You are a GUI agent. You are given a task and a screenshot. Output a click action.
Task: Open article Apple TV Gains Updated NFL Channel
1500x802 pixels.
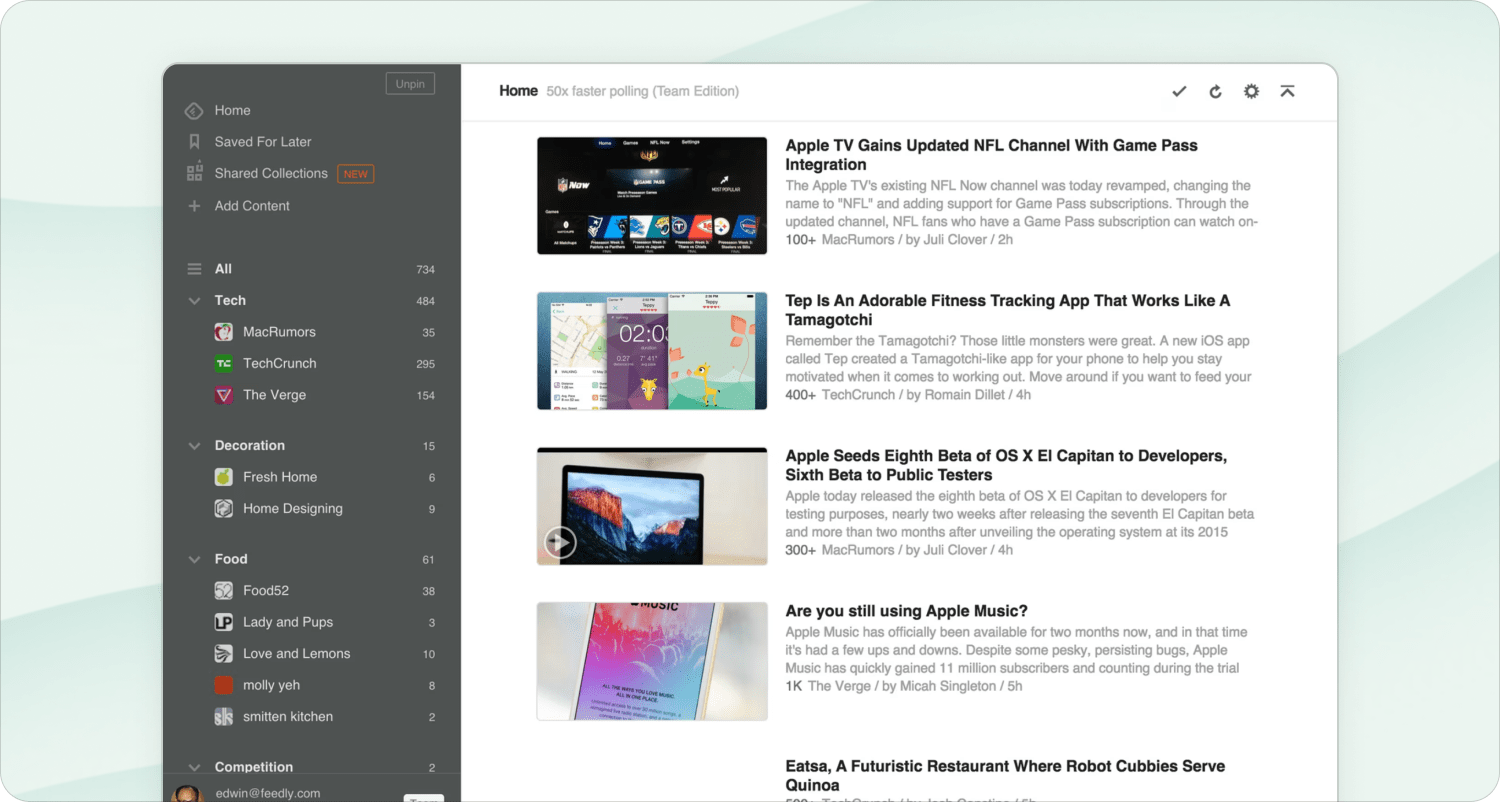point(991,155)
